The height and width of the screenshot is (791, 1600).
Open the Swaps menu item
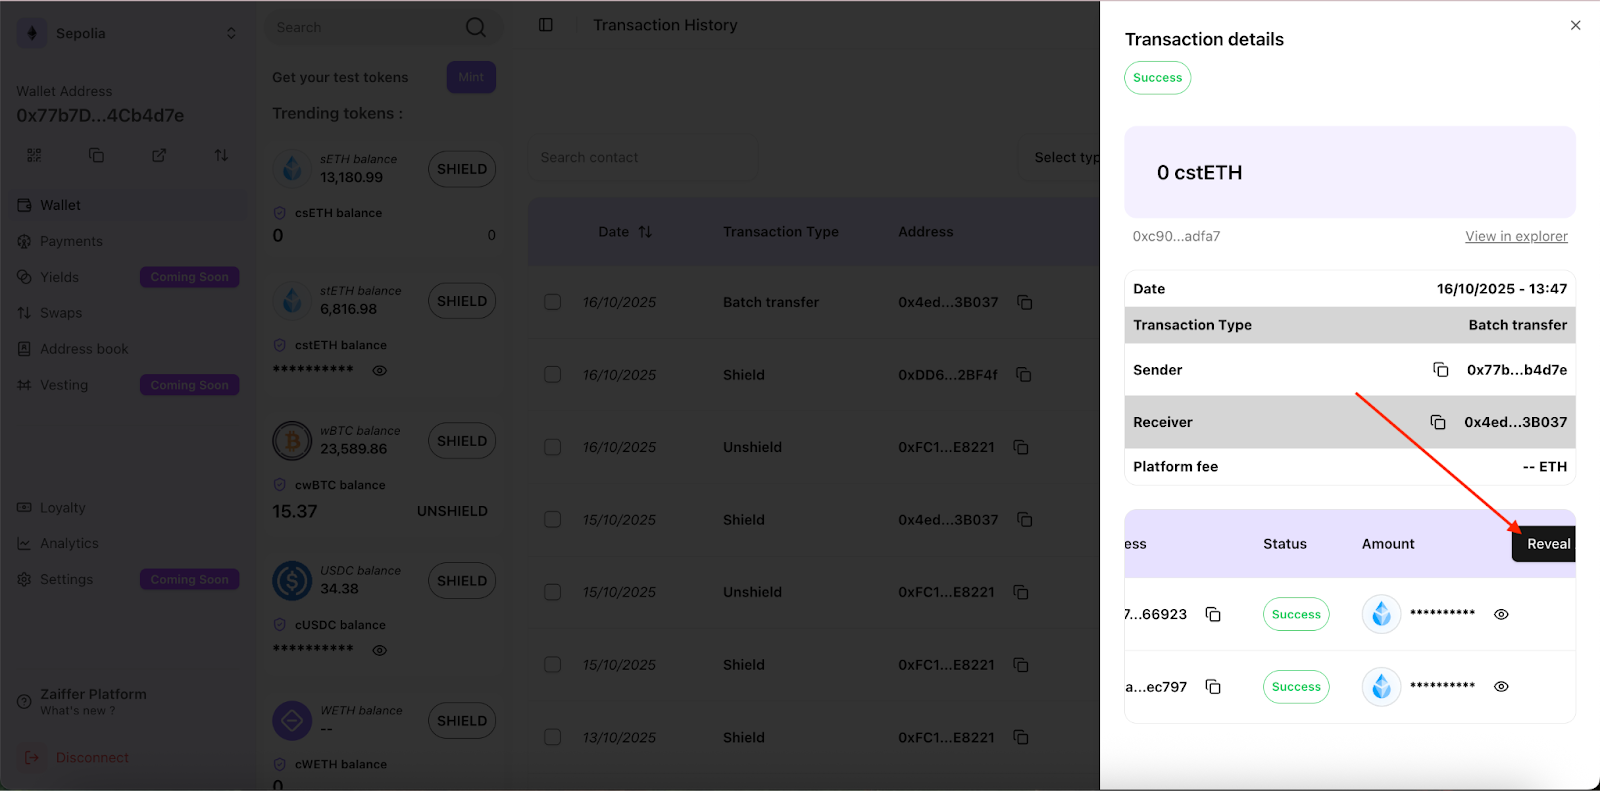(128, 313)
